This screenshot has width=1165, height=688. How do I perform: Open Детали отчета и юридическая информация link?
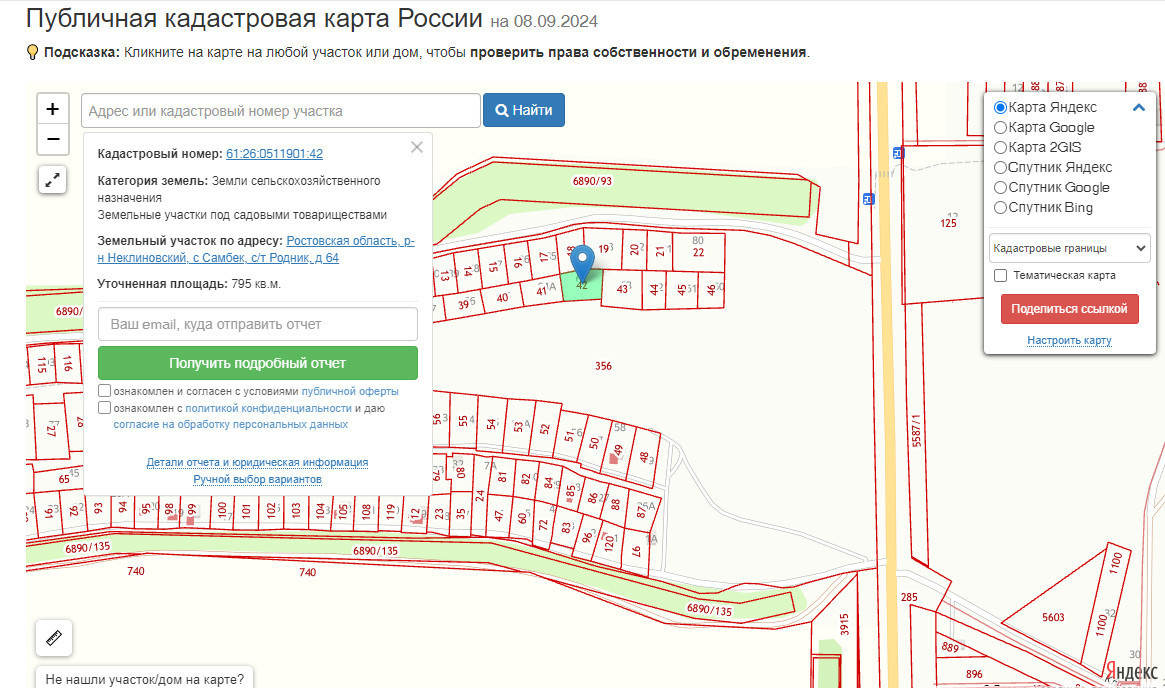(257, 462)
